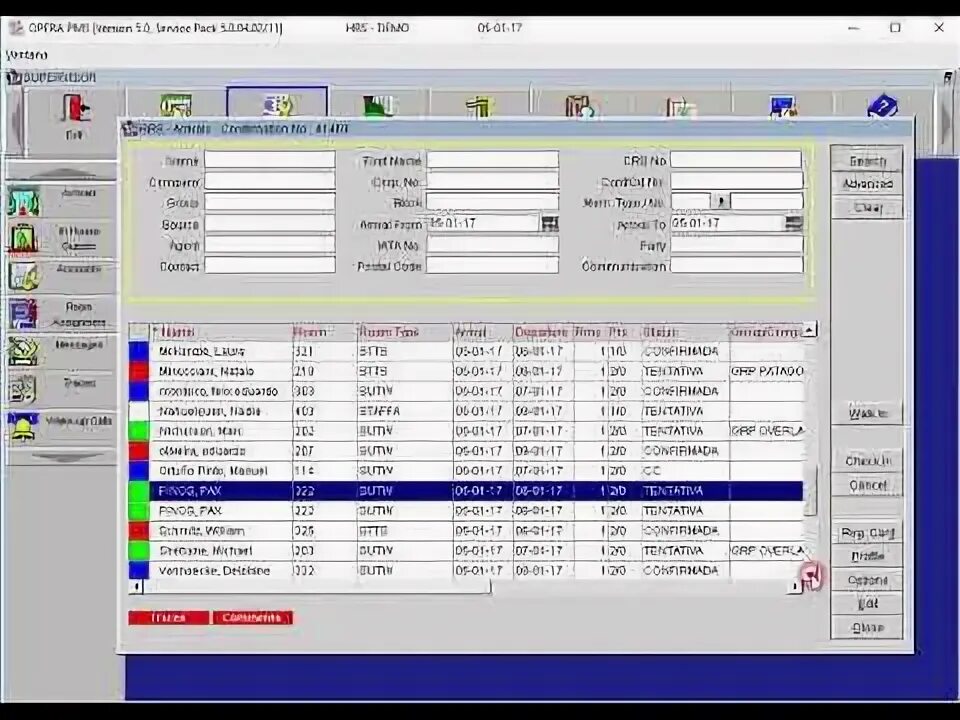Open the blue computer Miscellaneous toolbar icon
The image size is (960, 720).
pos(783,107)
